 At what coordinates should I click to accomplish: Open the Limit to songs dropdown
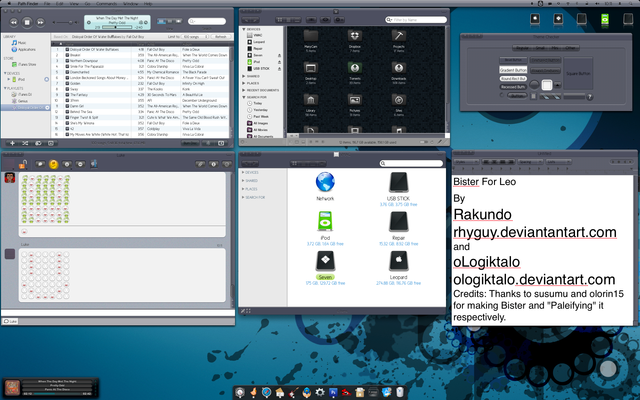(195, 37)
